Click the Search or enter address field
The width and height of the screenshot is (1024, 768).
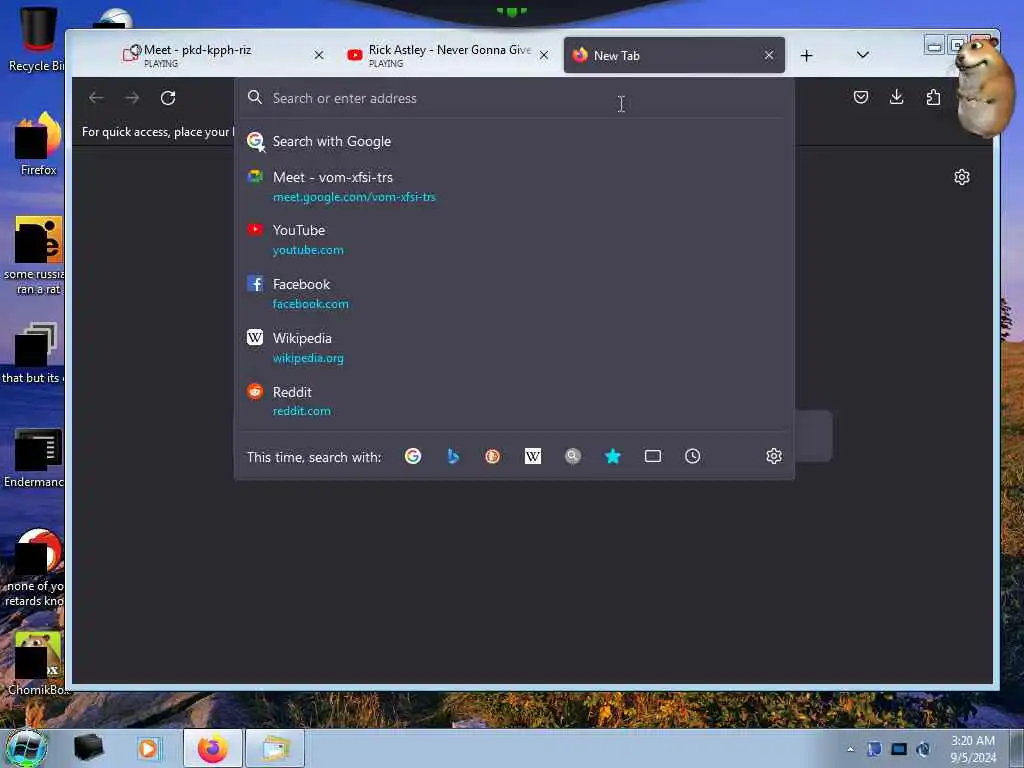(x=515, y=98)
